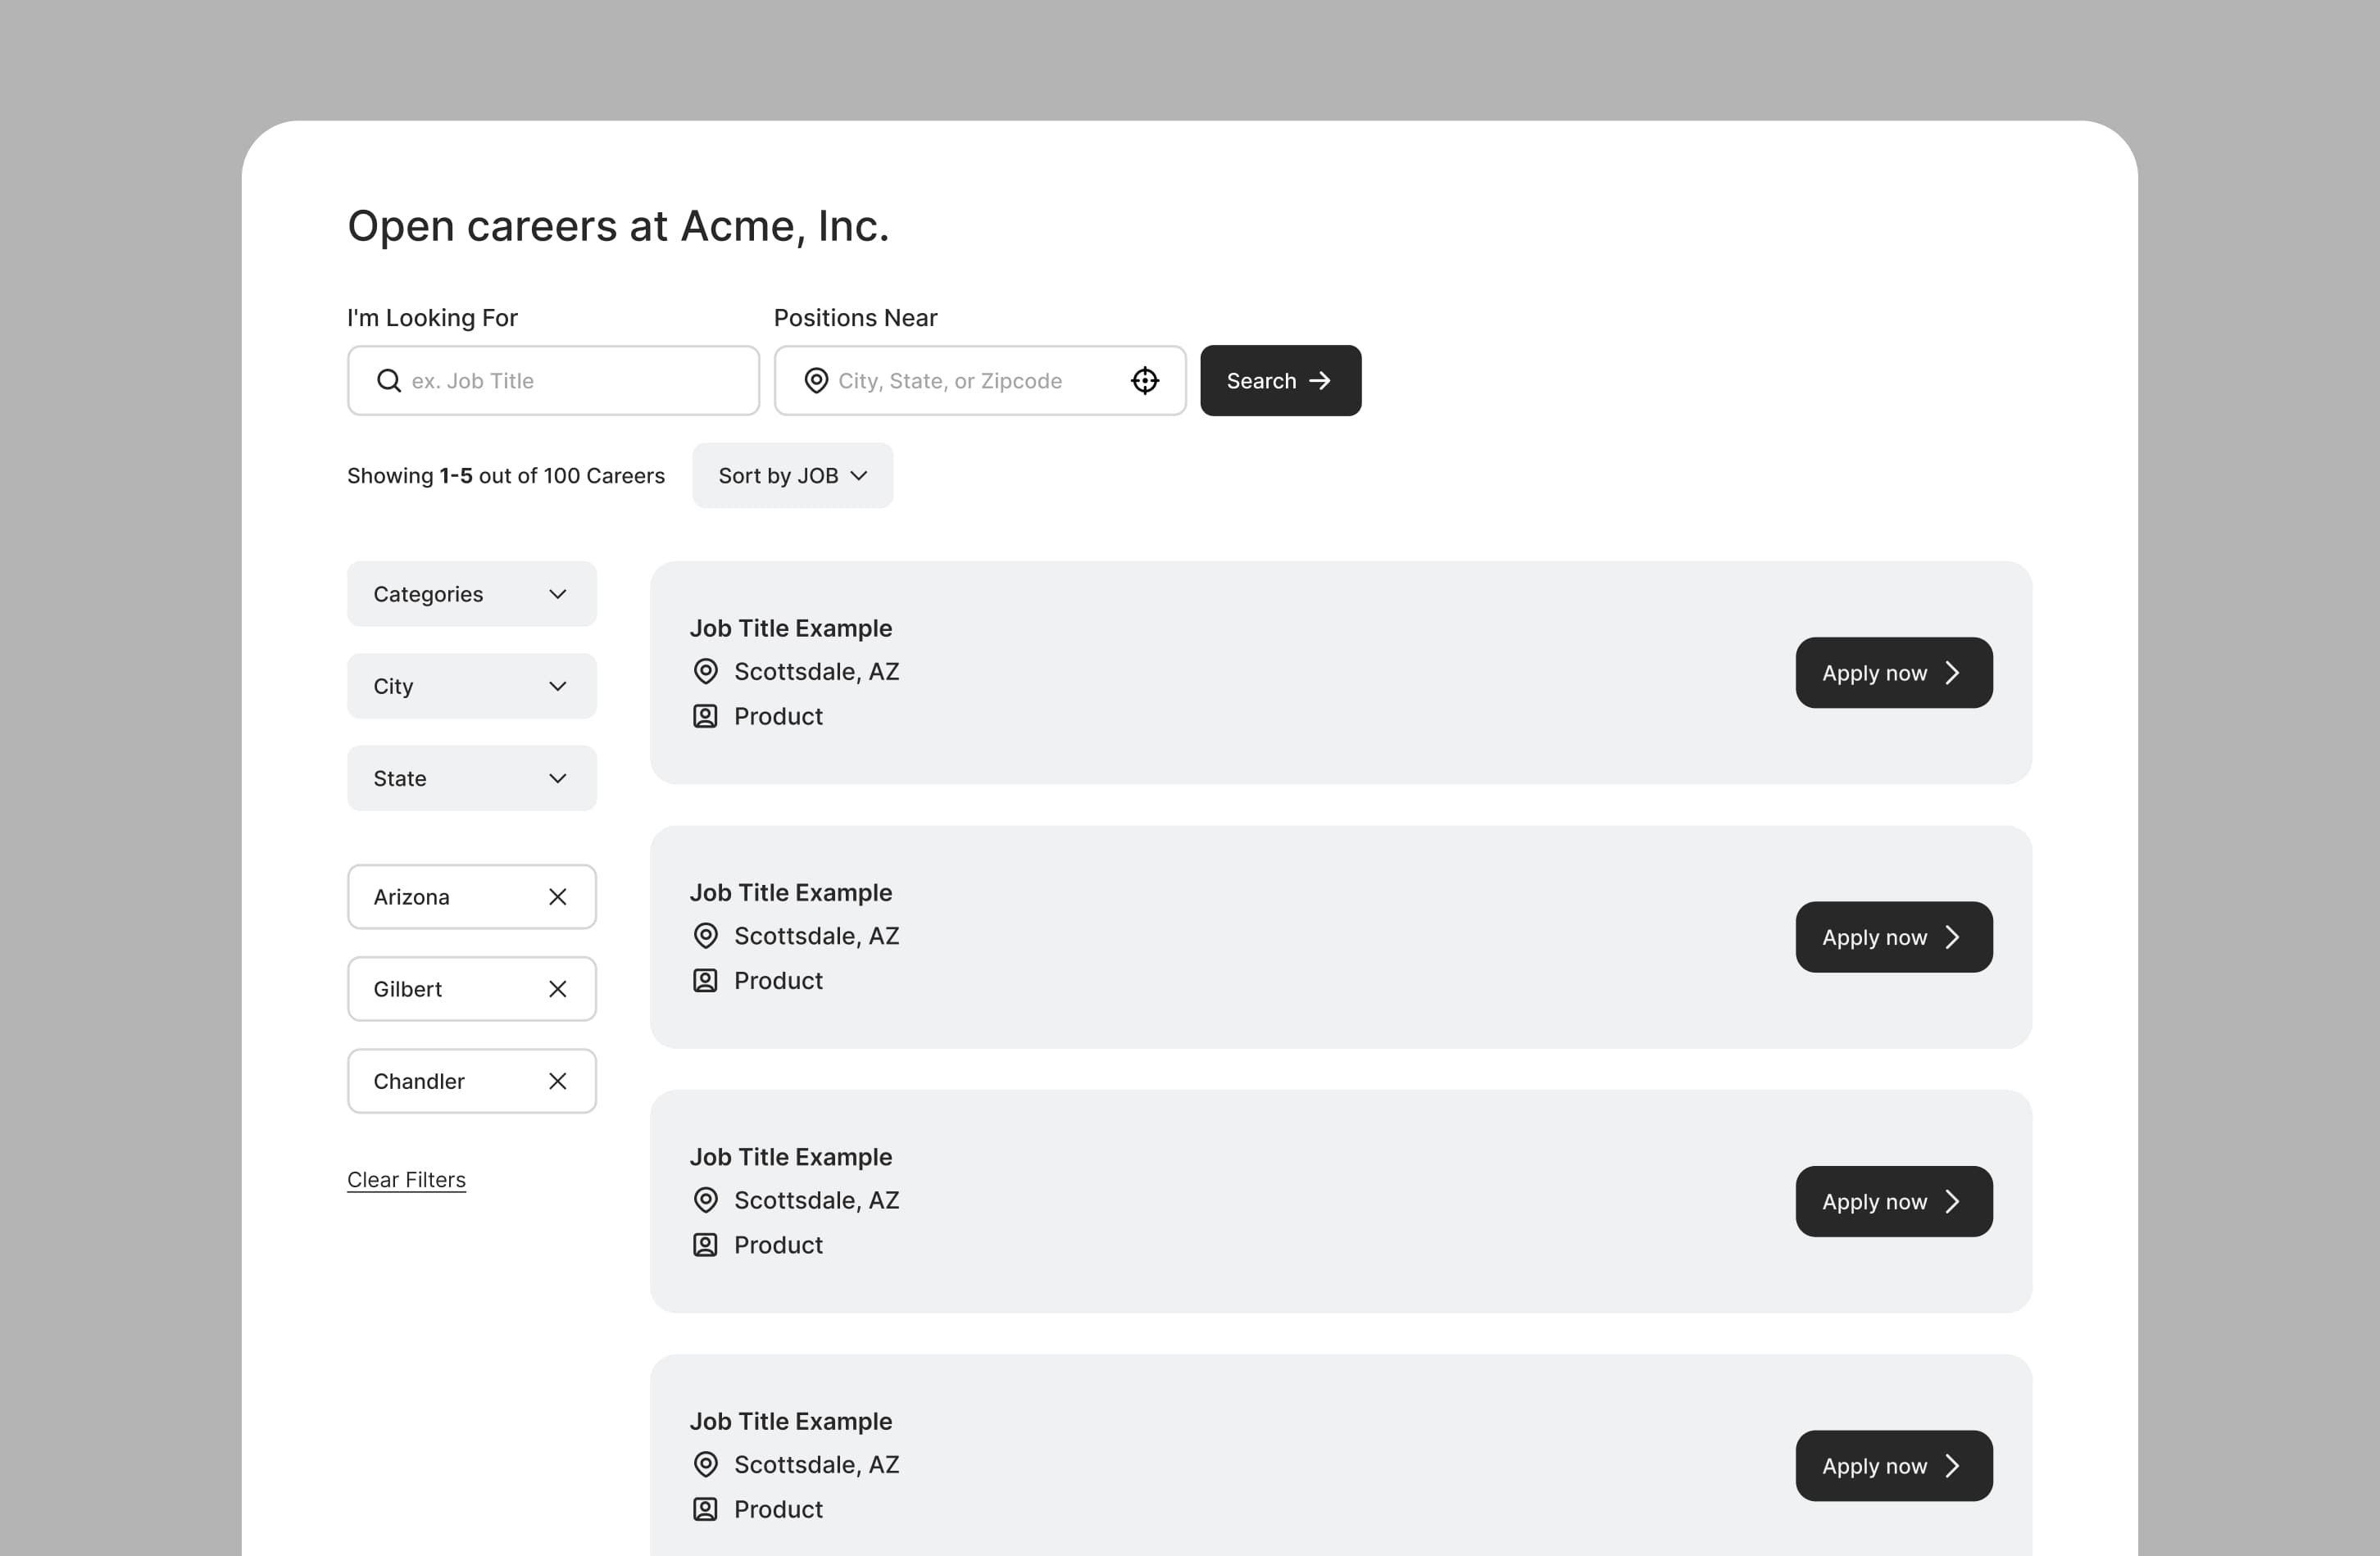Apply now for the first Job Title Example
The width and height of the screenshot is (2380, 1556).
click(x=1893, y=672)
